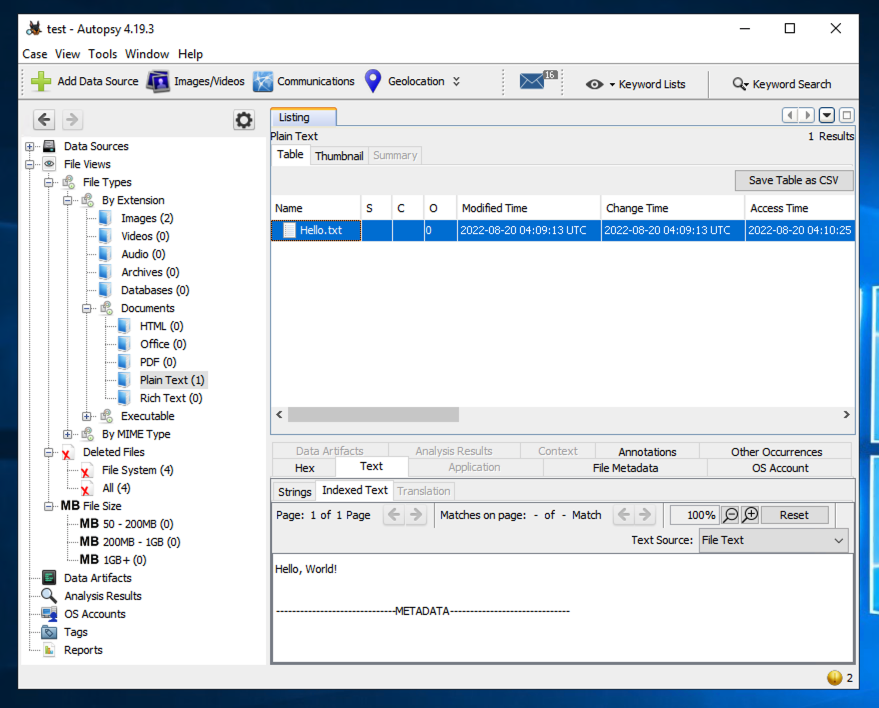Image resolution: width=879 pixels, height=708 pixels.
Task: Click the yellow warning status icon
Action: [835, 678]
